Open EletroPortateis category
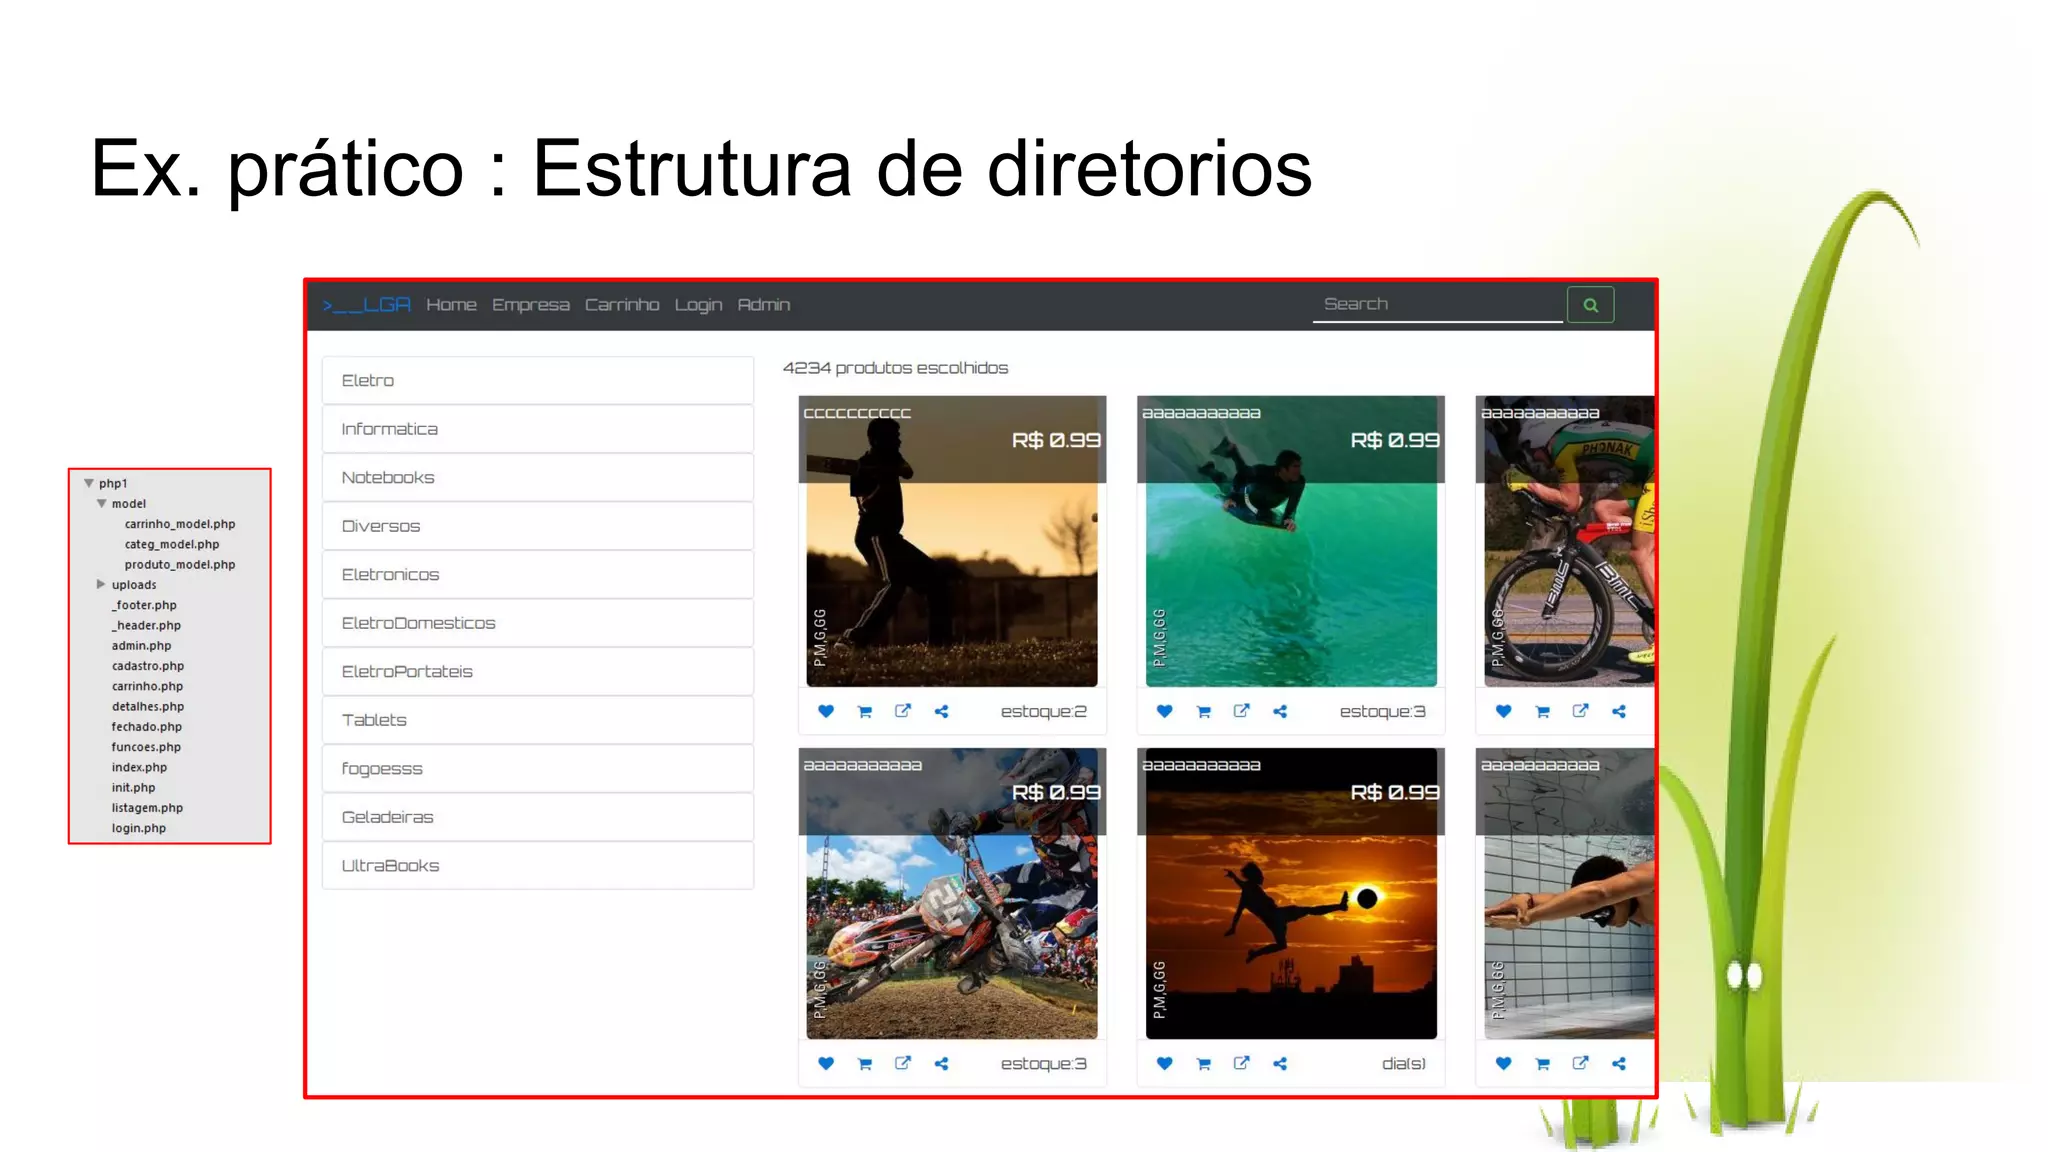This screenshot has height=1152, width=2048. 538,671
